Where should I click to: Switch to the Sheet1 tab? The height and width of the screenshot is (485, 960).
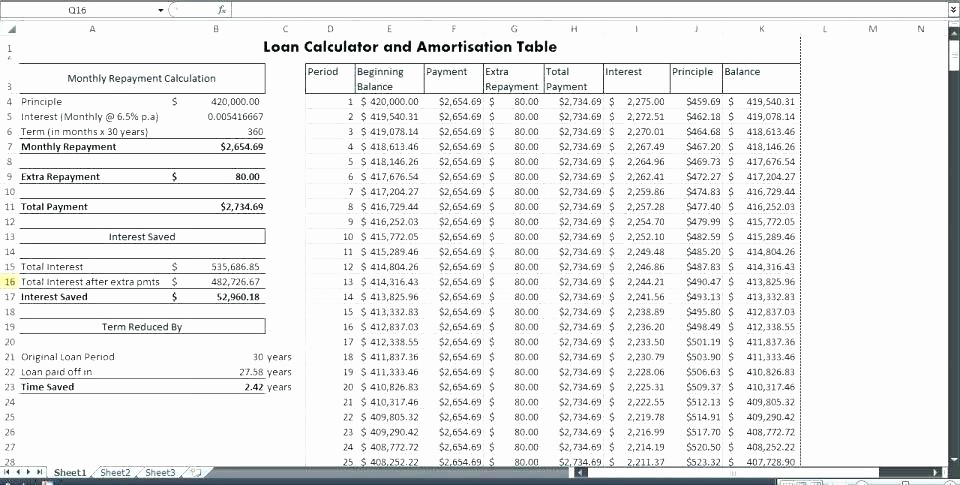click(70, 472)
